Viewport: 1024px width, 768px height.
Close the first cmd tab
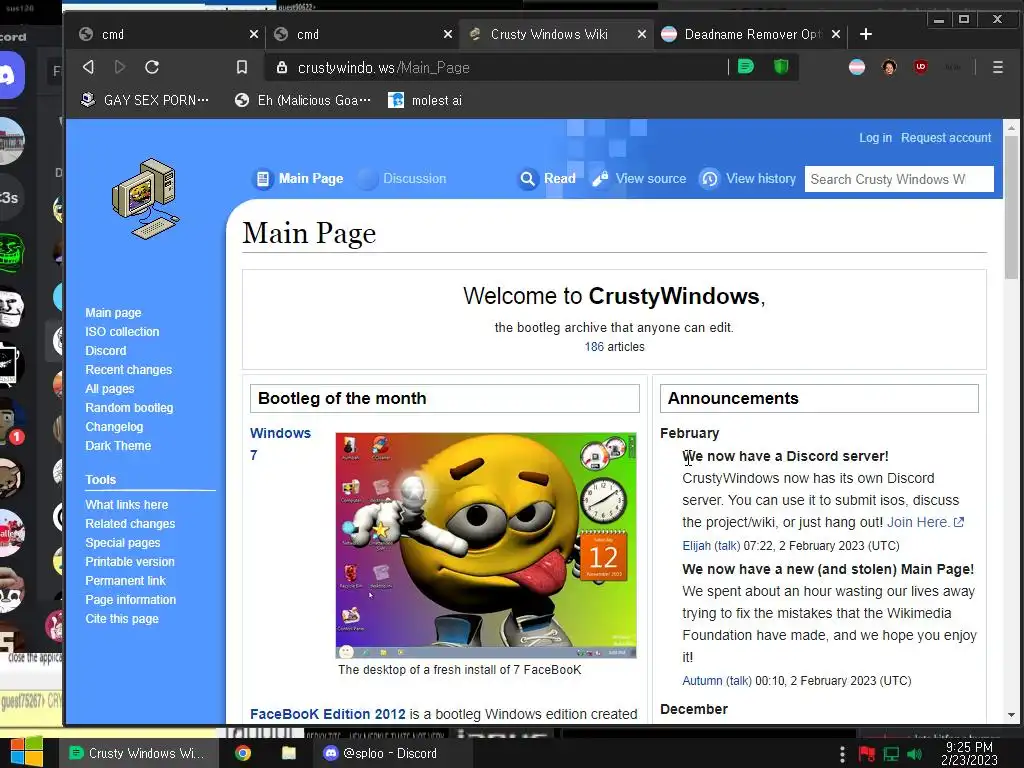[x=253, y=34]
